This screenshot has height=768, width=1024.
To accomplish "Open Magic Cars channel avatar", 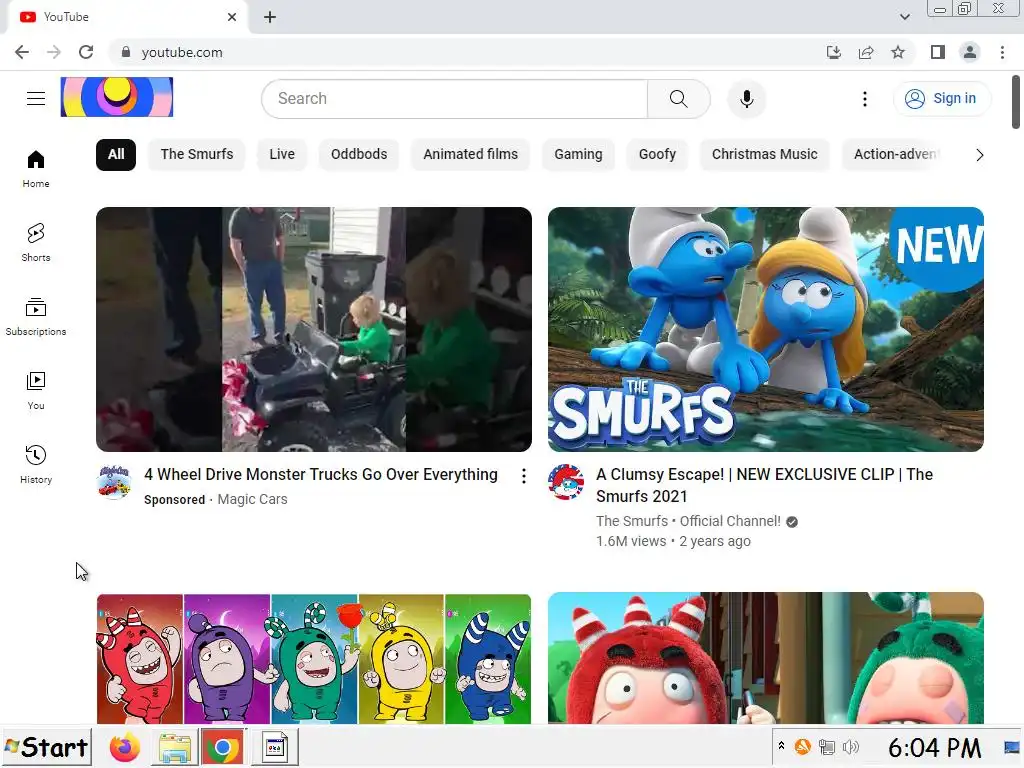I will pyautogui.click(x=114, y=482).
